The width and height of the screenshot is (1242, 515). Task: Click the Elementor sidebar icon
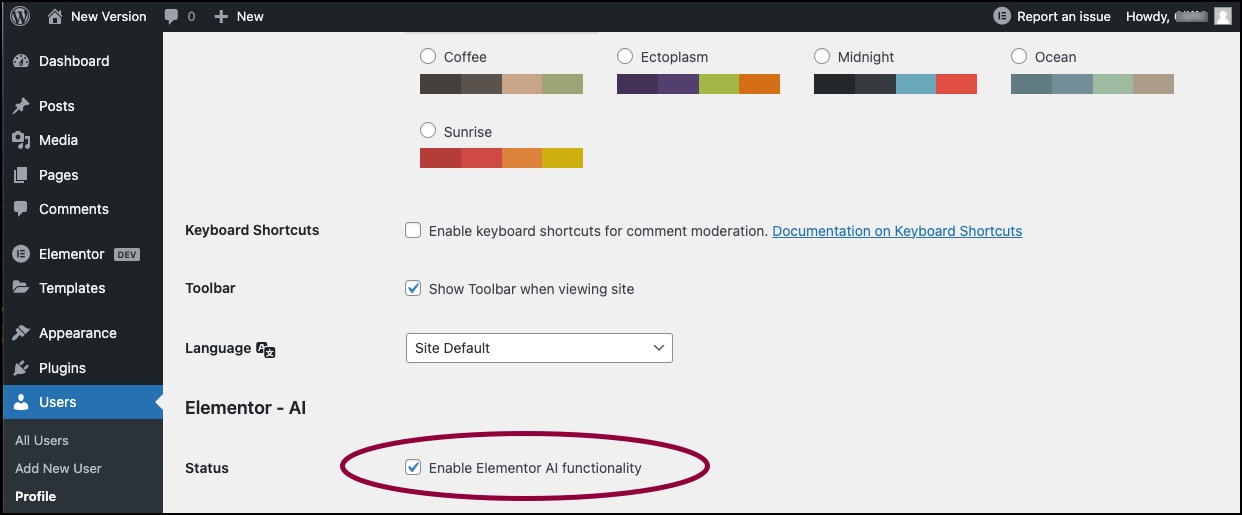click(x=21, y=254)
